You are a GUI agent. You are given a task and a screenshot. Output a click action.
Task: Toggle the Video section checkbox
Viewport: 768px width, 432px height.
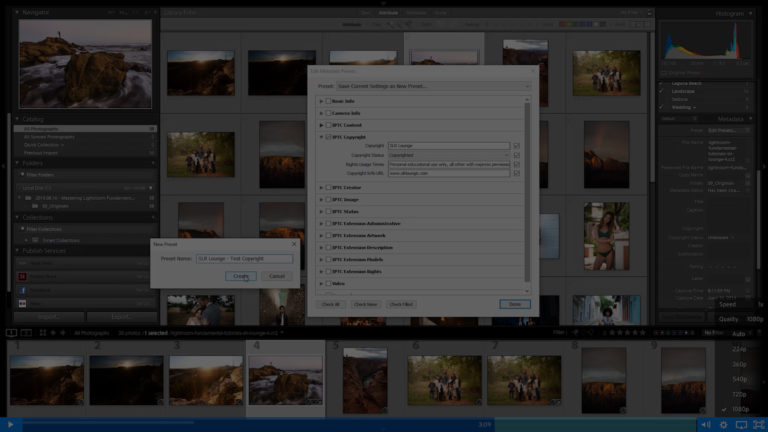329,284
